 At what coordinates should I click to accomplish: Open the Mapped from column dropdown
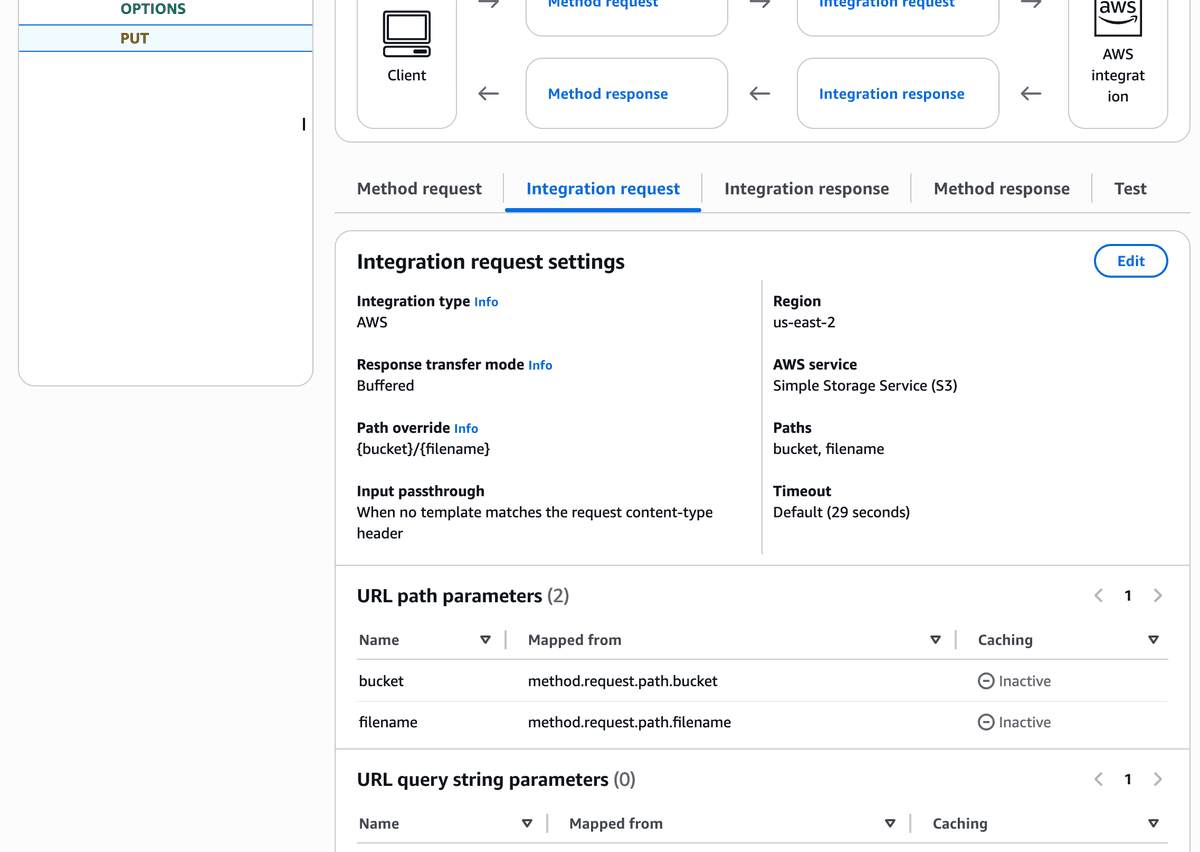[x=935, y=639]
